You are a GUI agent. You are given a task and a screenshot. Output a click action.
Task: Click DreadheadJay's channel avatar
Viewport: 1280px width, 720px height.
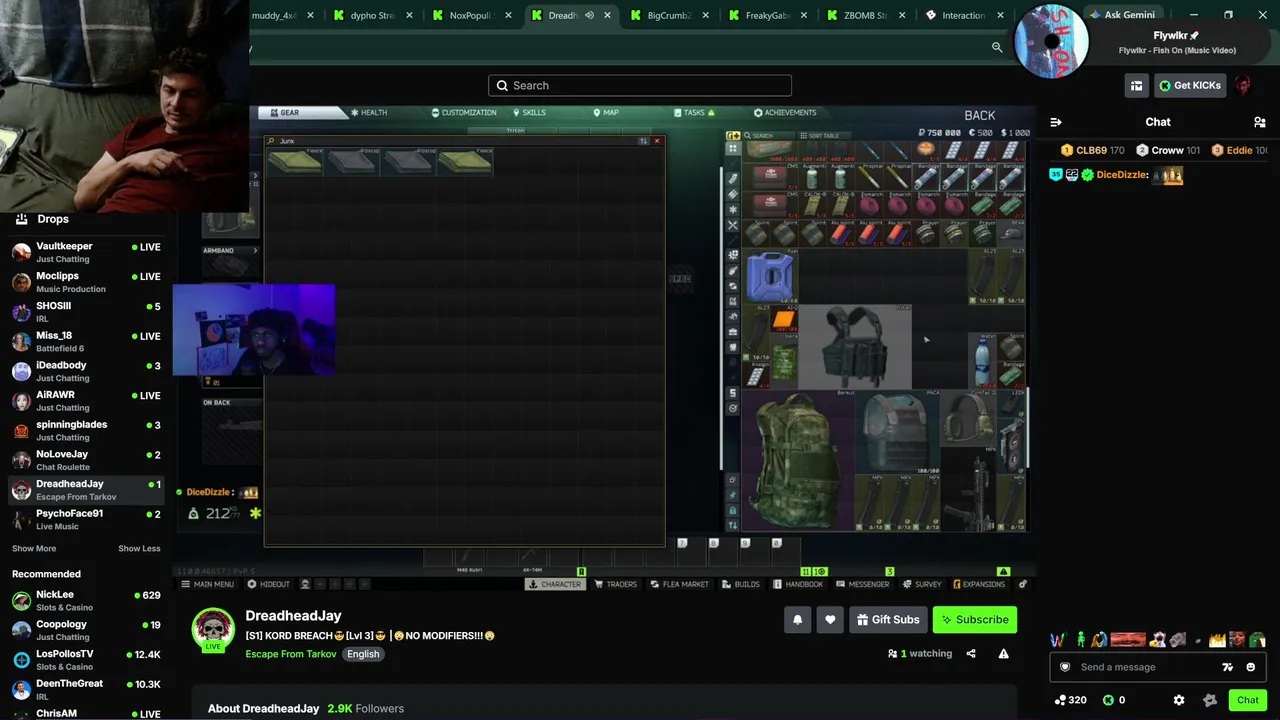tap(213, 629)
